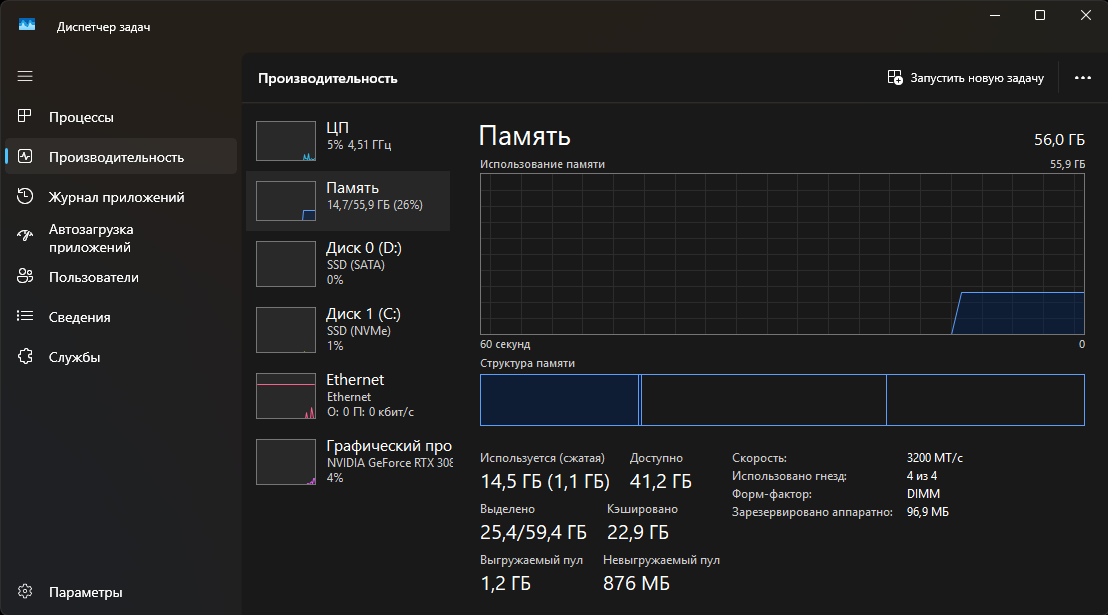
Task: Select ЦП performance graph thumbnail
Action: pyautogui.click(x=286, y=141)
